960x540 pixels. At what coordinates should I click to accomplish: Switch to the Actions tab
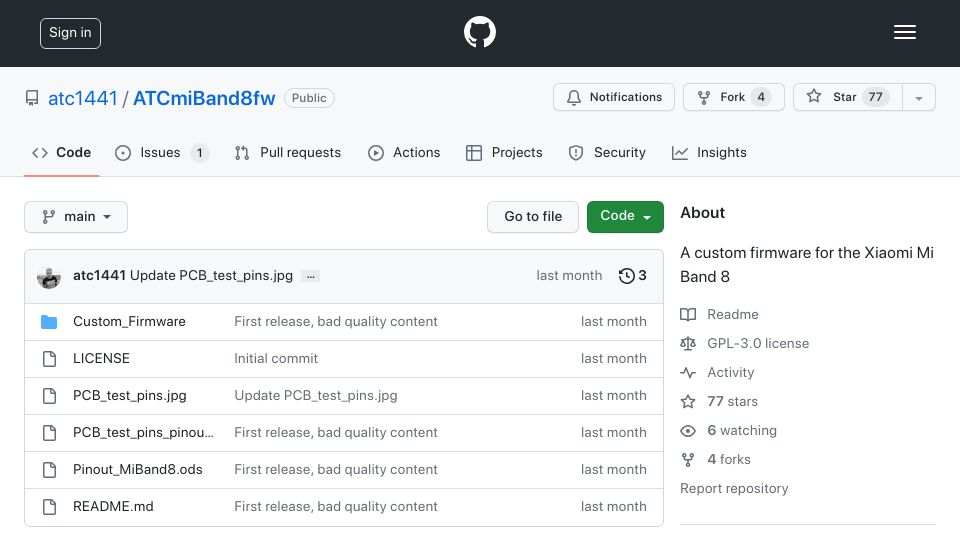[404, 153]
